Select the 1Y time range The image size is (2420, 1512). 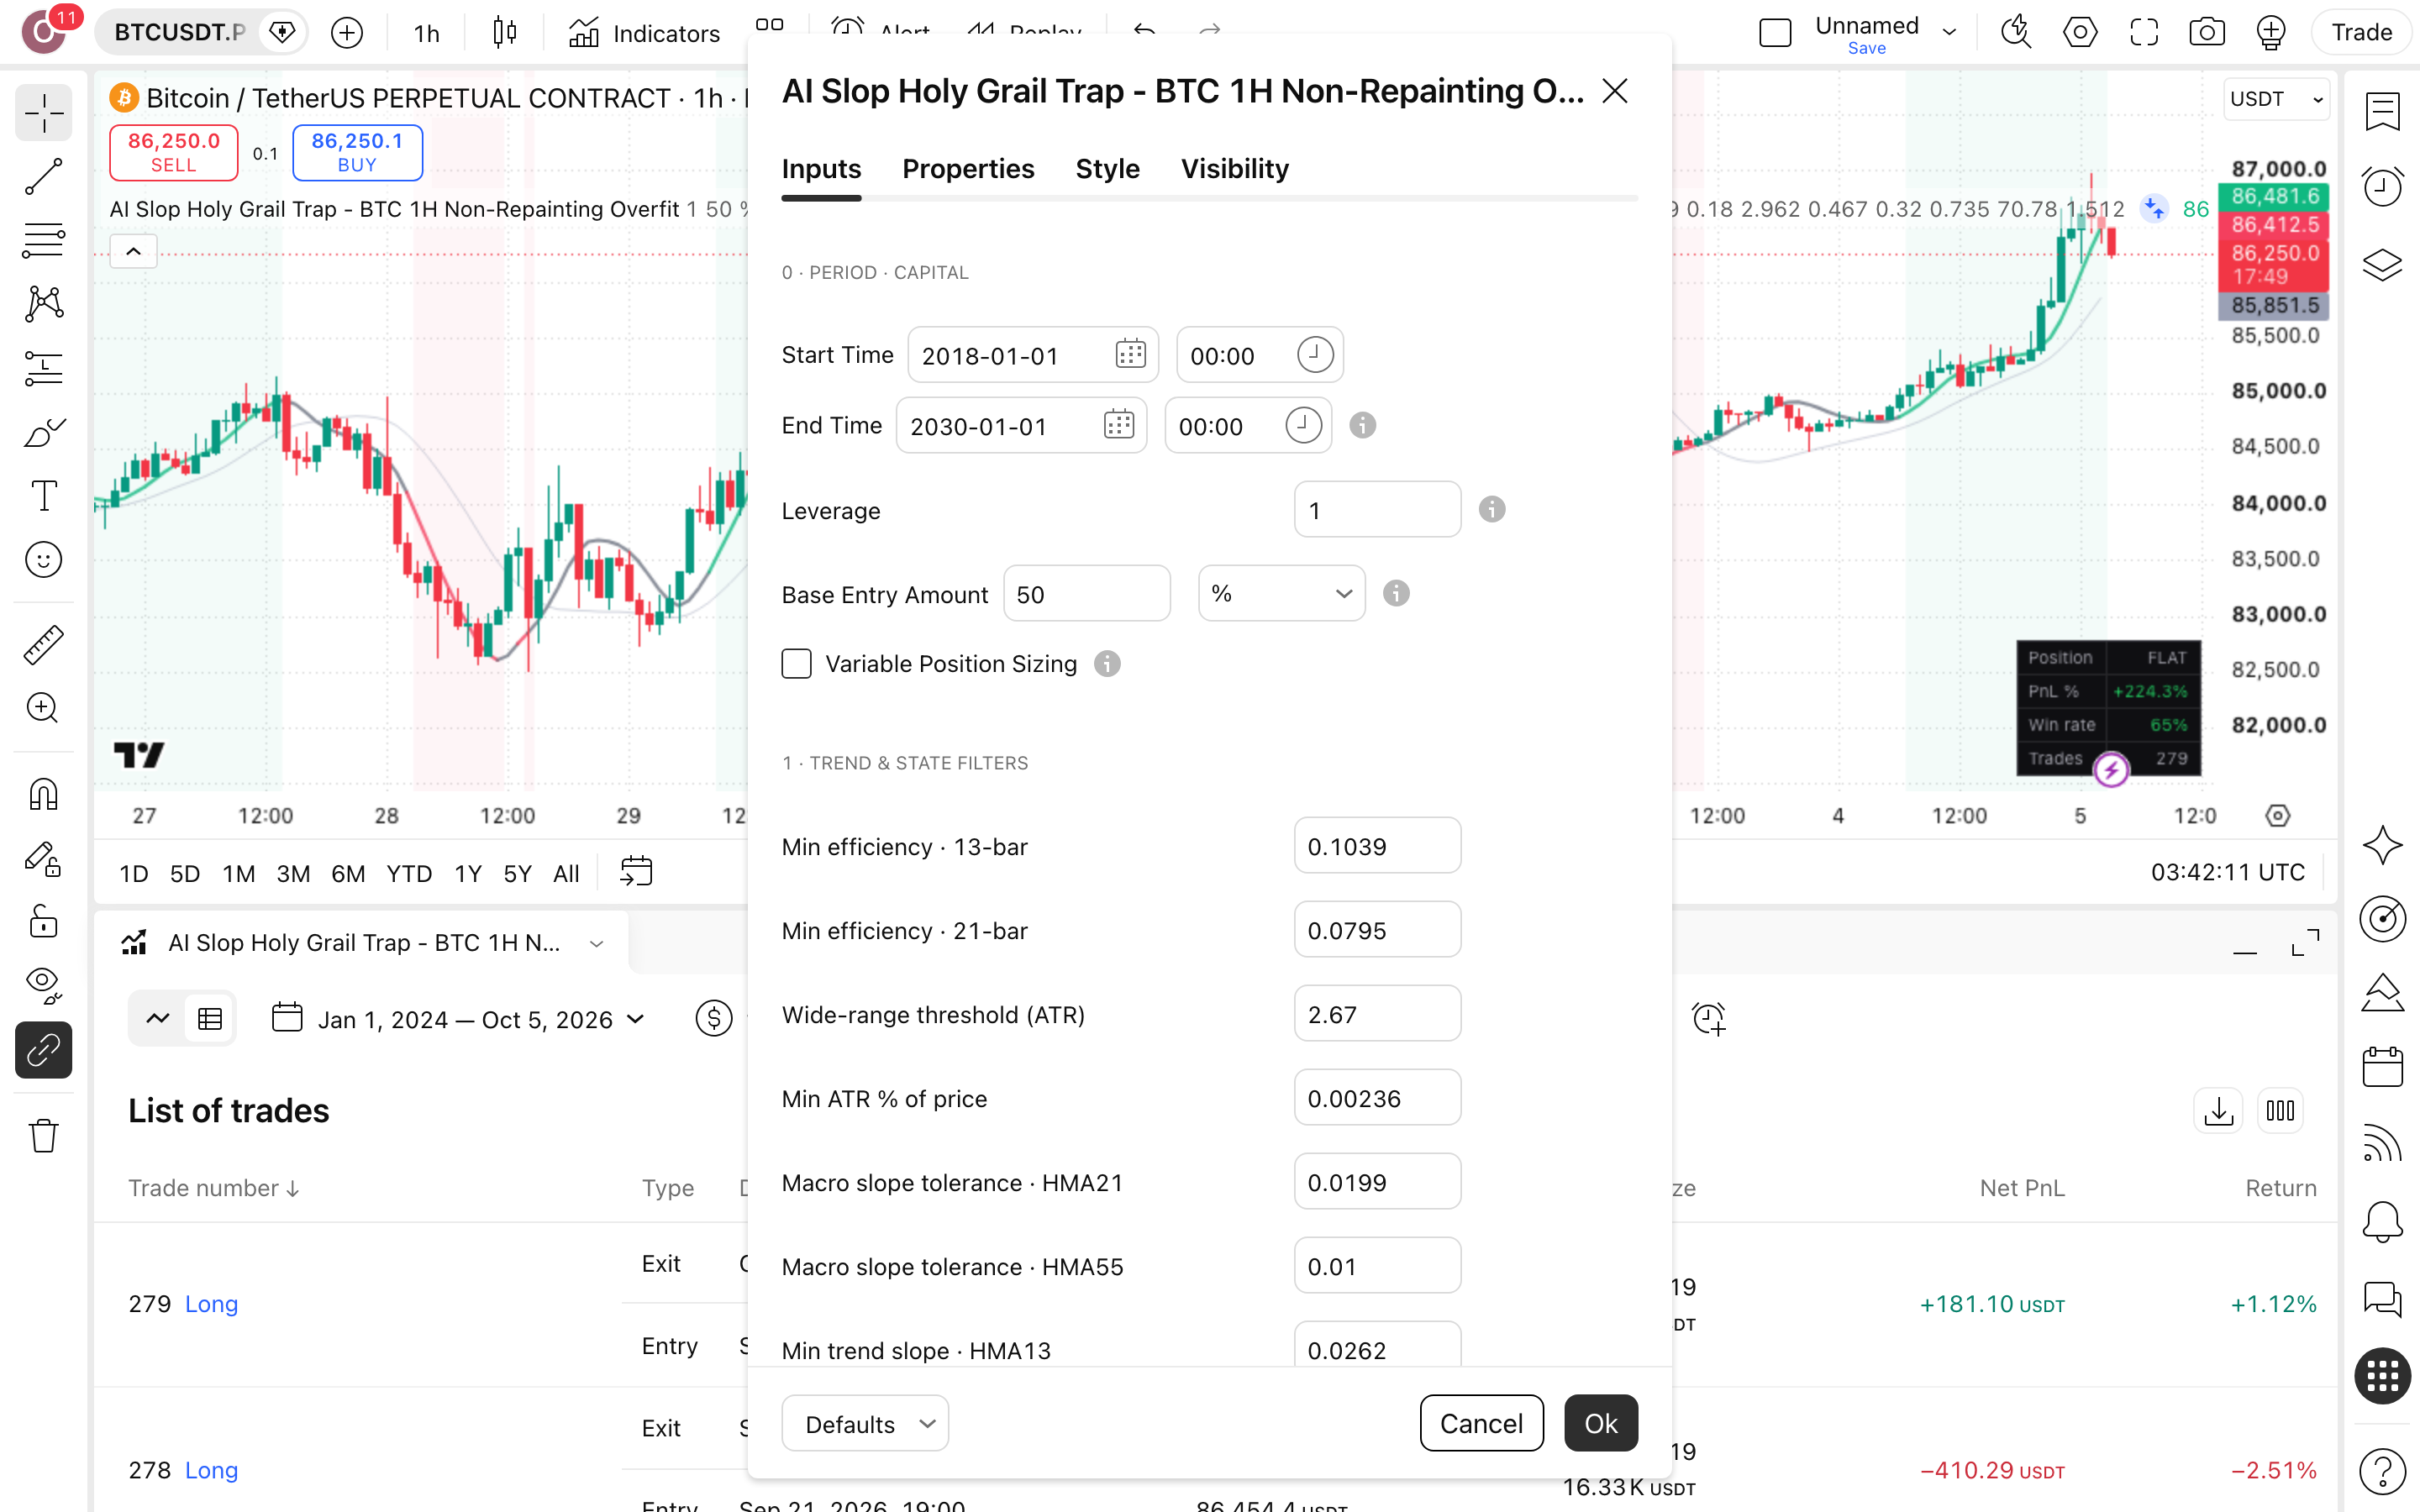coord(467,874)
